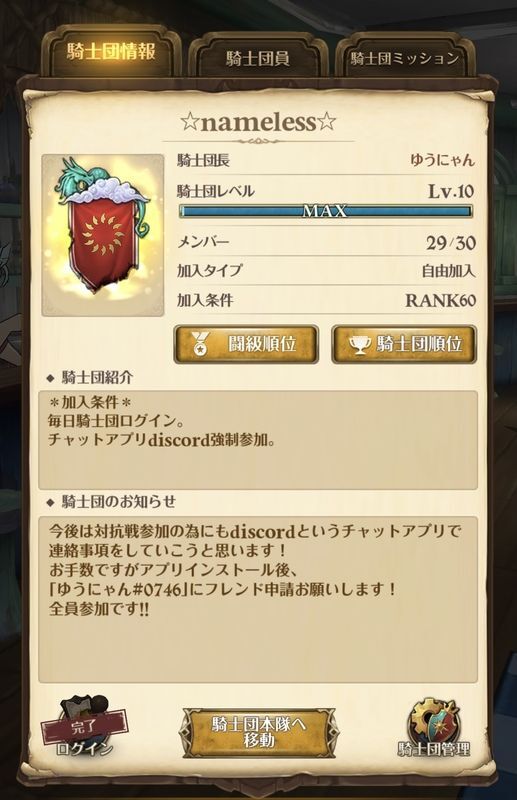This screenshot has width=517, height=800.
Task: Tap the 騎士団本隊へ移動 button
Action: [x=258, y=733]
